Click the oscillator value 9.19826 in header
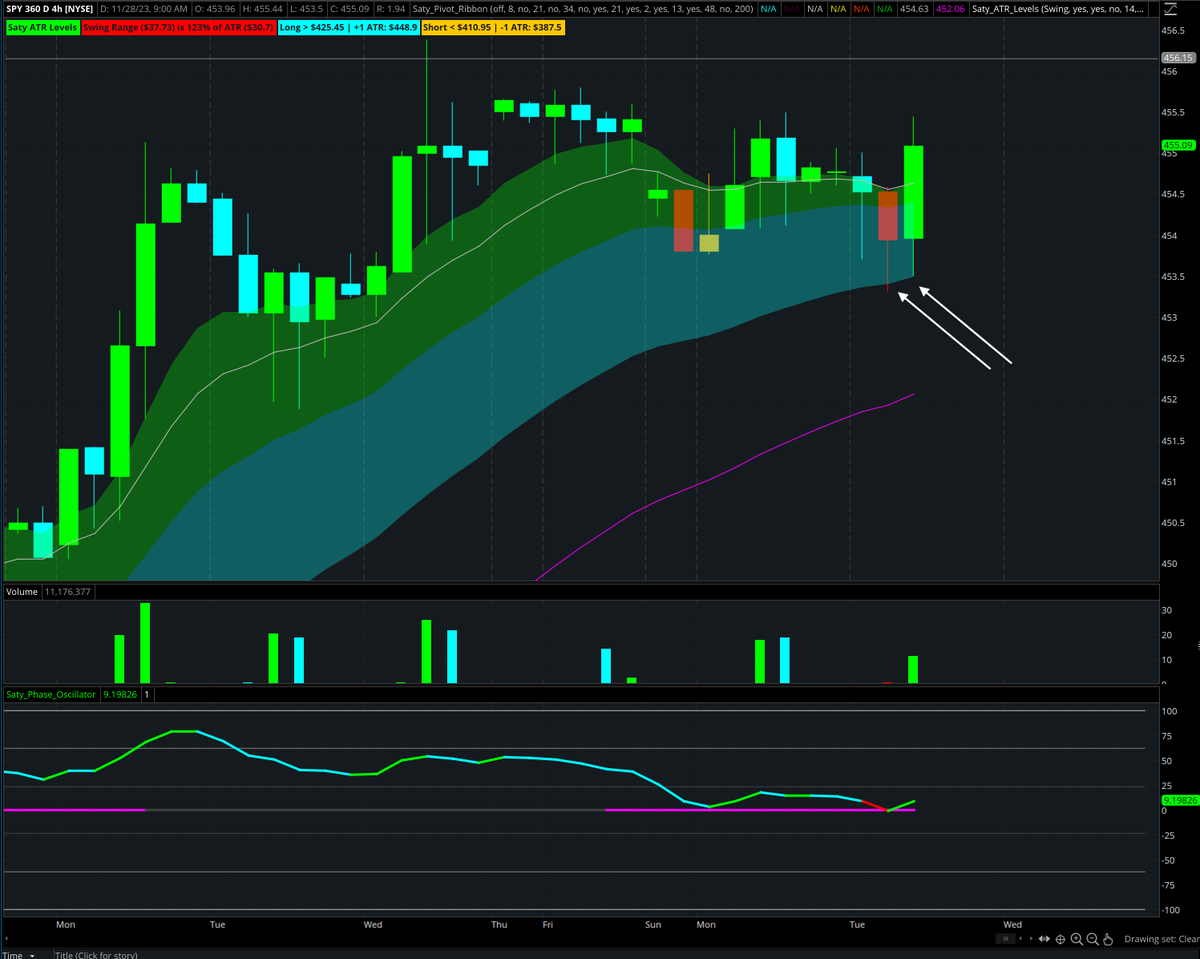This screenshot has width=1200, height=959. [119, 693]
